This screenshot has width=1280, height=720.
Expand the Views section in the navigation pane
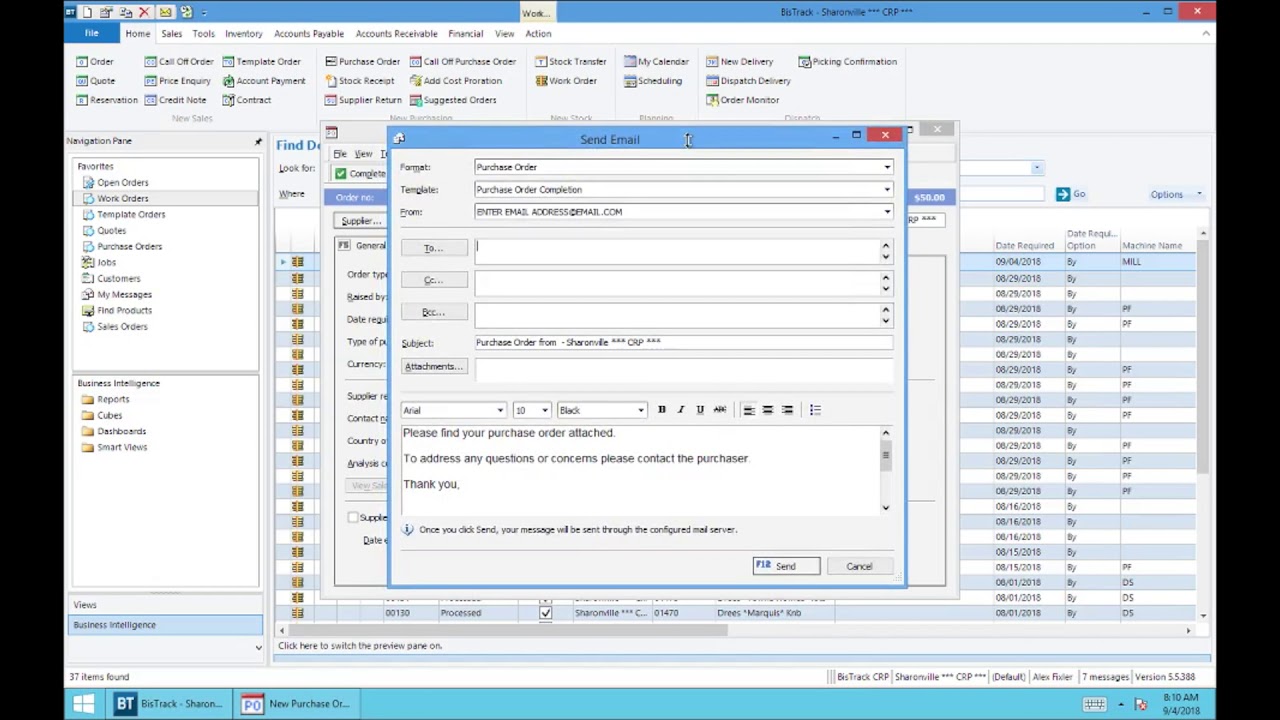click(x=166, y=605)
